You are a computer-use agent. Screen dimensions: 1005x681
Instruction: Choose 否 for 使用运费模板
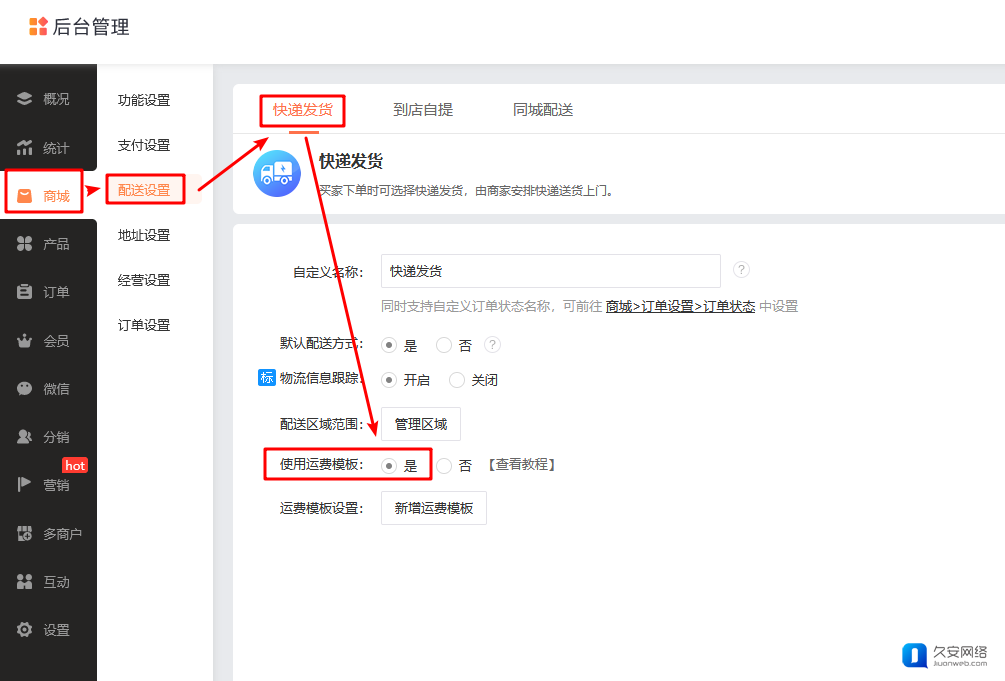pyautogui.click(x=445, y=465)
